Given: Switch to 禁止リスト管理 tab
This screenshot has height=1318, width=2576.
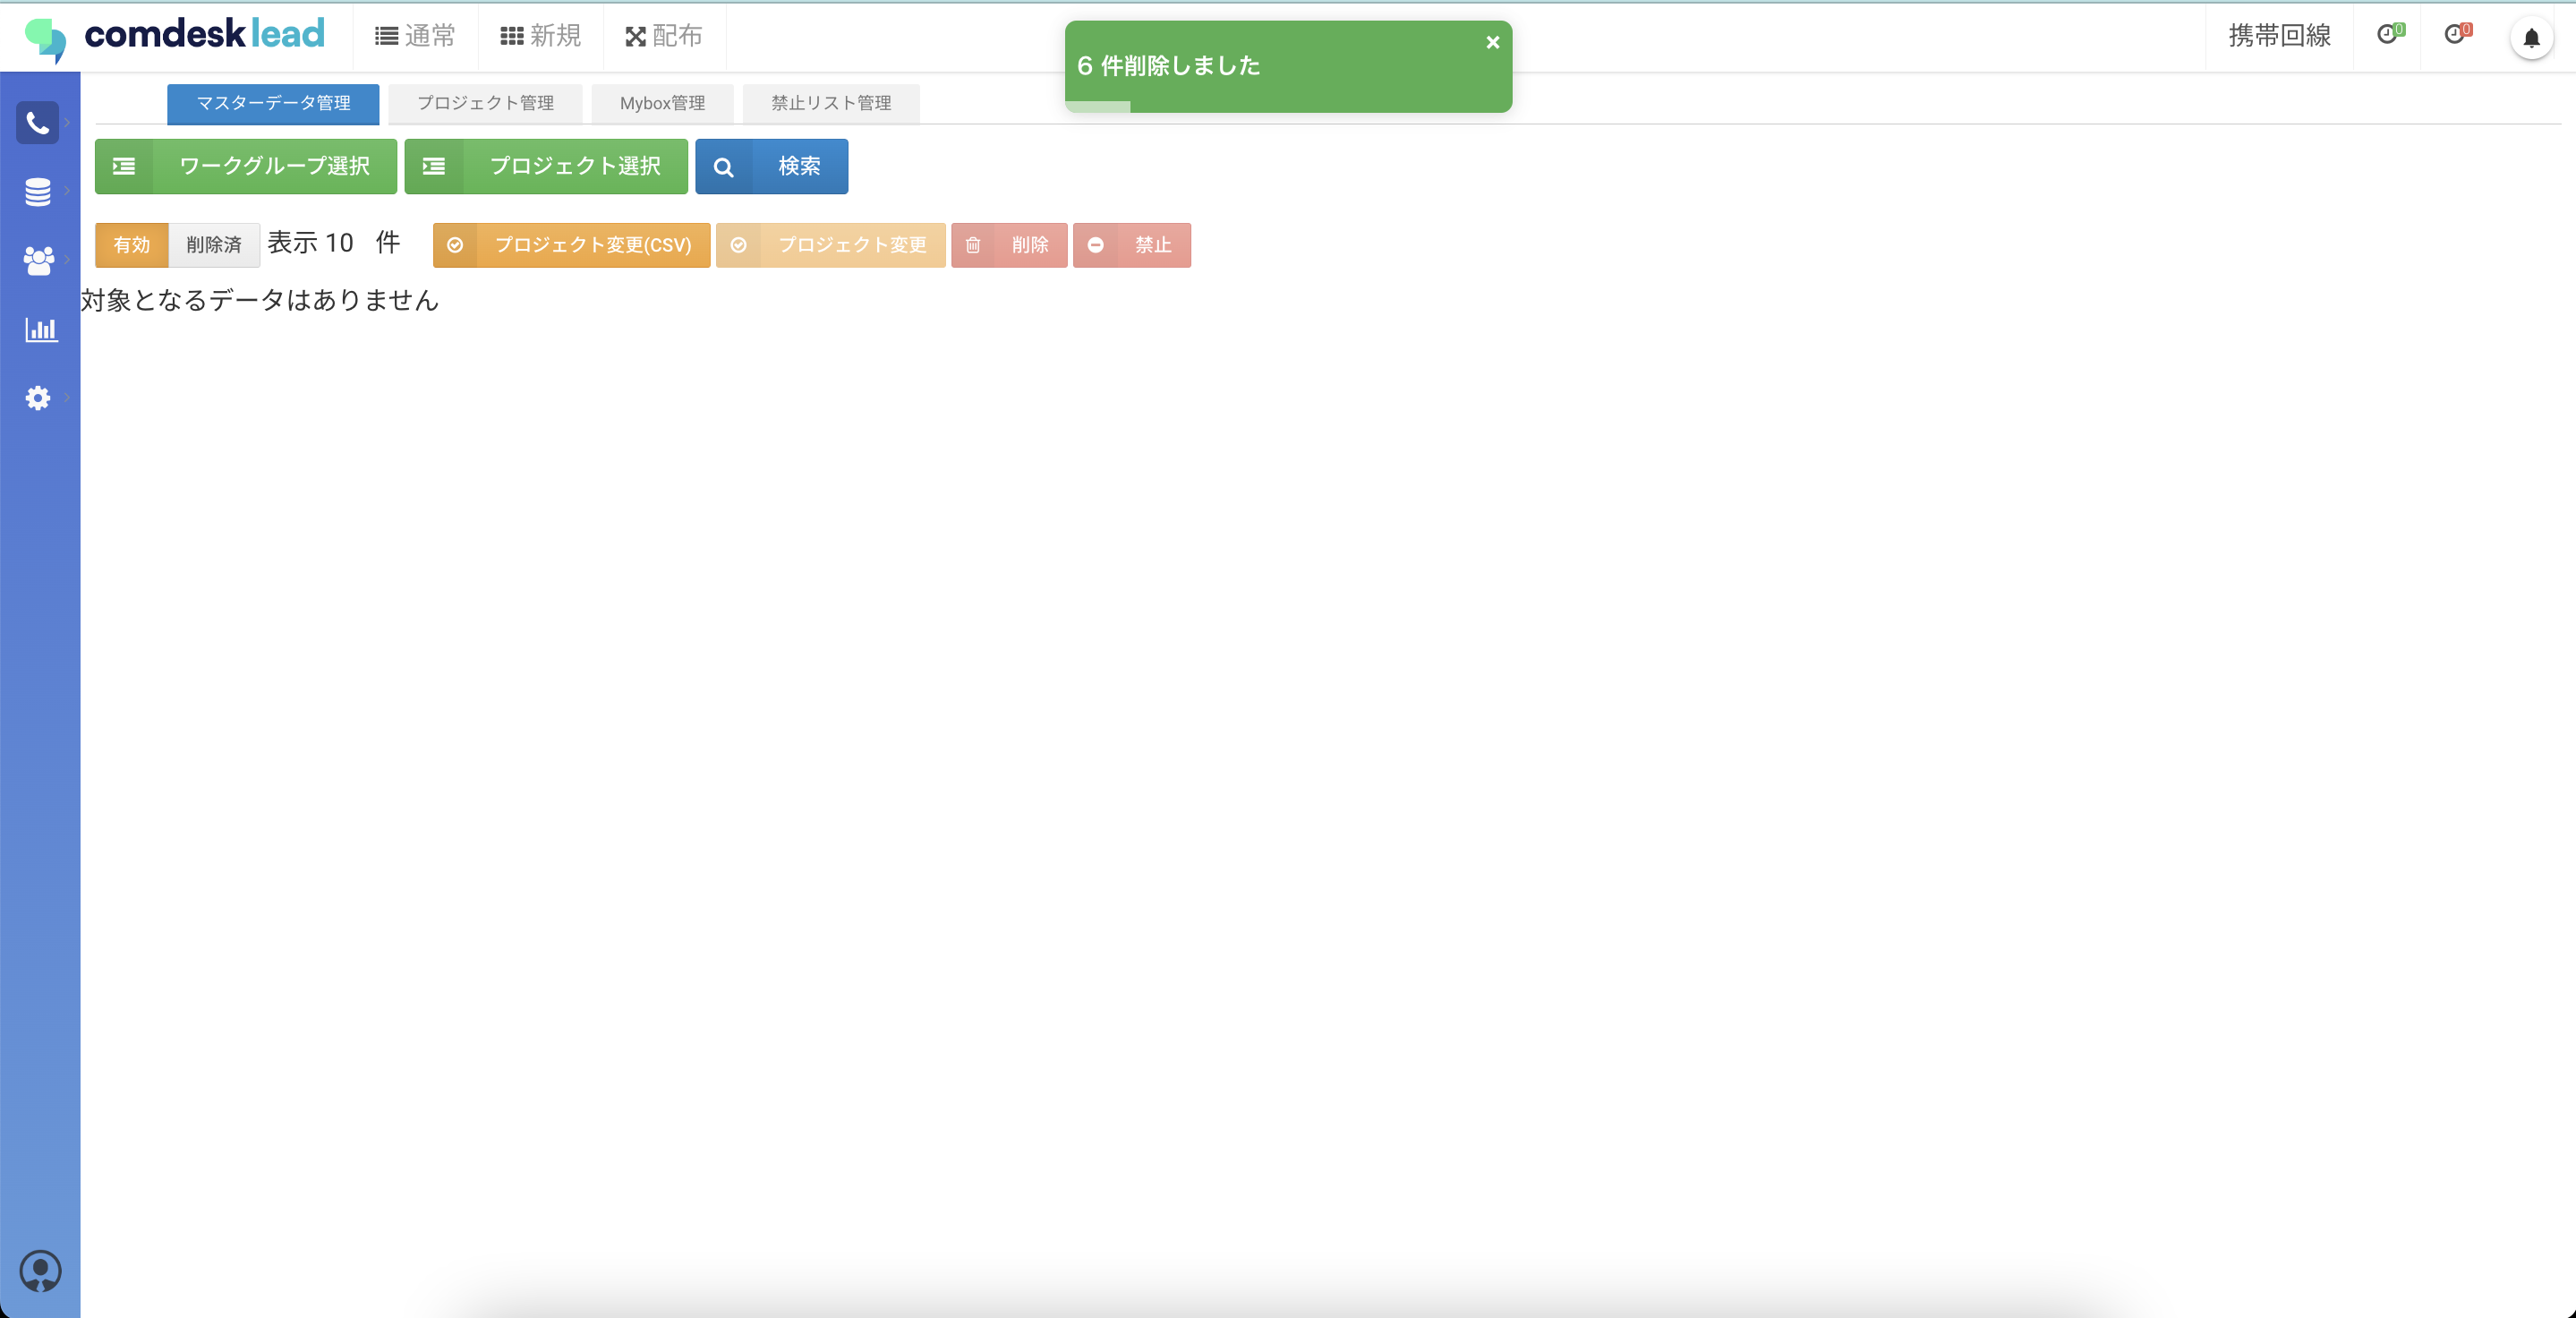Looking at the screenshot, I should [830, 103].
